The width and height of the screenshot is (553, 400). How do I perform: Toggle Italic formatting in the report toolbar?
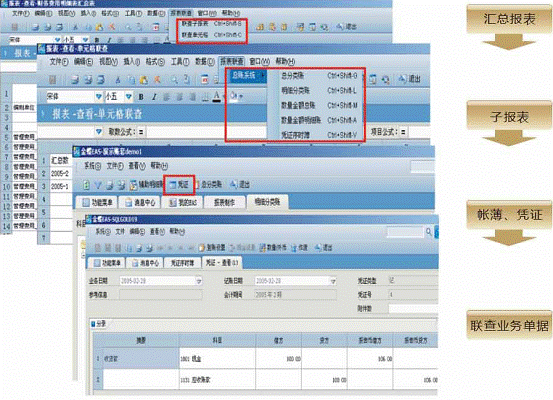coord(154,97)
